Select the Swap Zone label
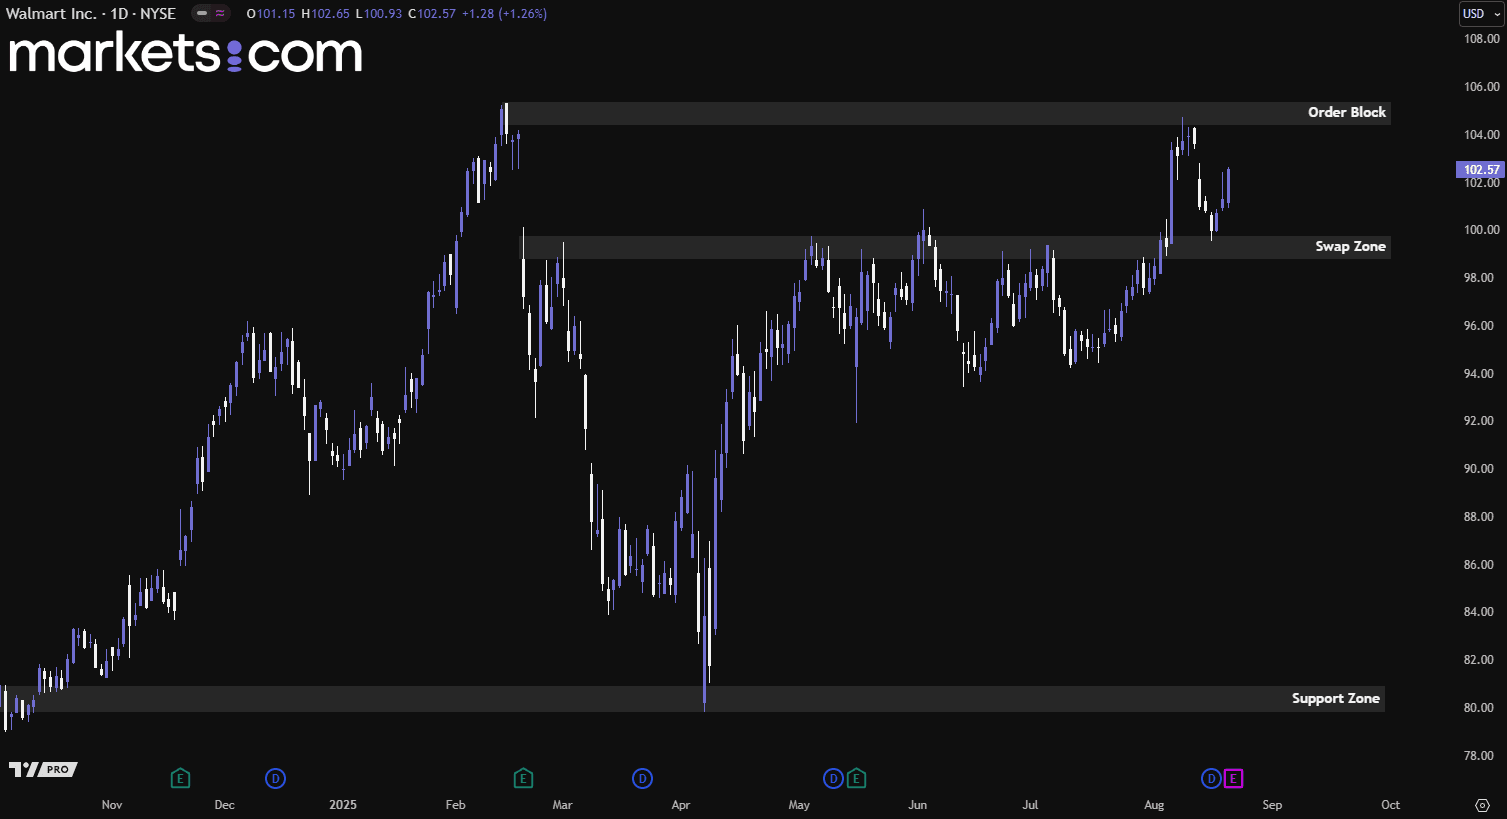This screenshot has height=819, width=1507. pyautogui.click(x=1350, y=246)
